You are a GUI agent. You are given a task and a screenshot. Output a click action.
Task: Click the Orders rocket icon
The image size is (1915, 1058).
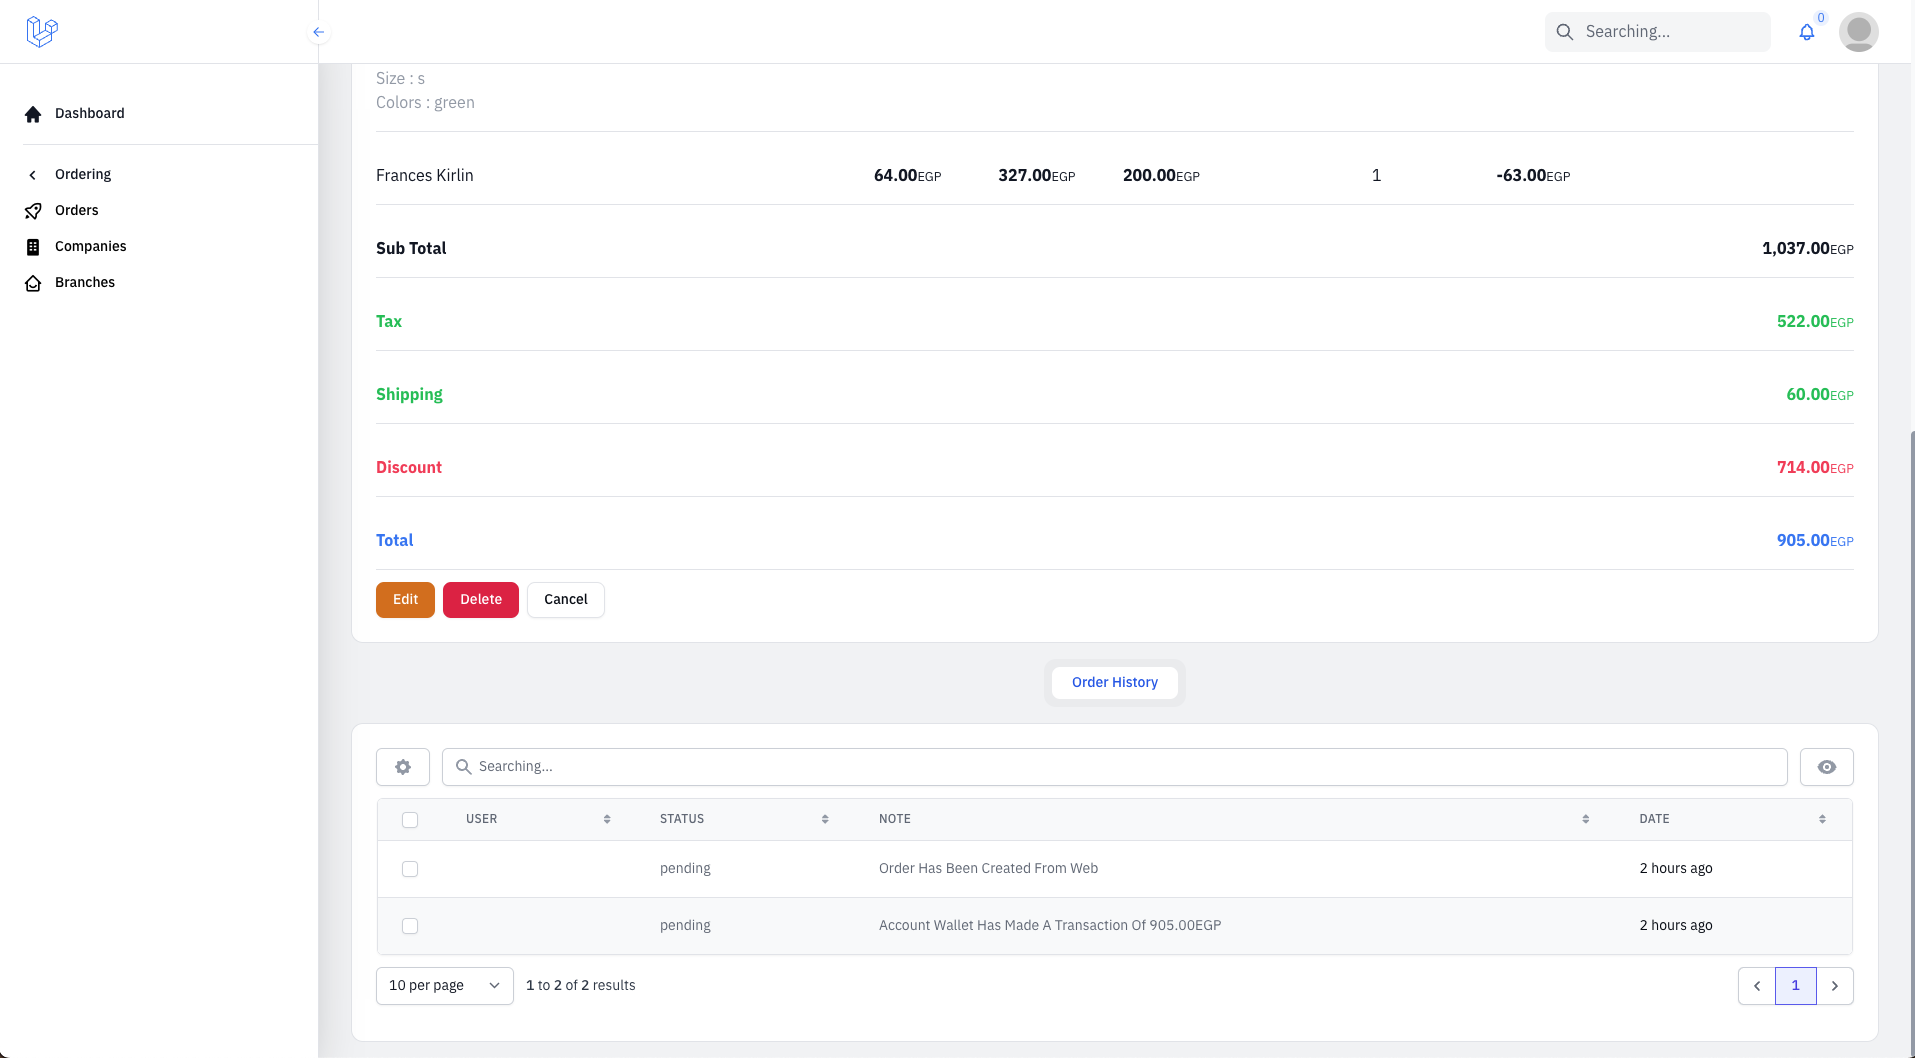[x=33, y=211]
